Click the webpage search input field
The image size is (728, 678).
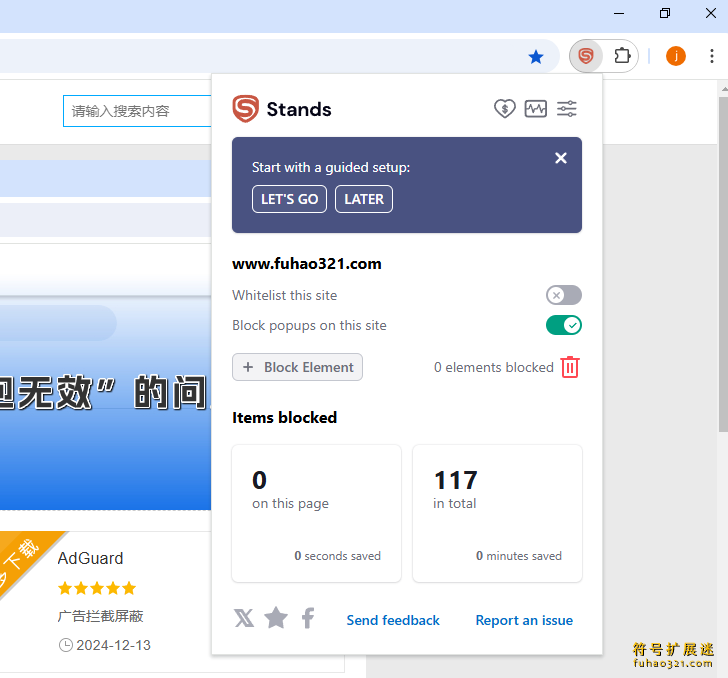click(137, 111)
